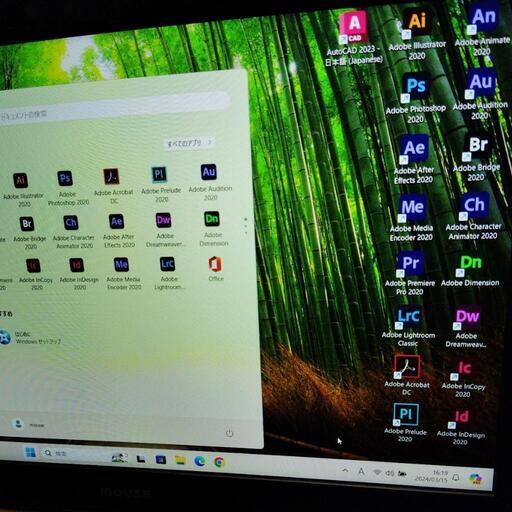Select Adobe Dimension desktop shortcut
This screenshot has height=512, width=512.
pos(470,271)
